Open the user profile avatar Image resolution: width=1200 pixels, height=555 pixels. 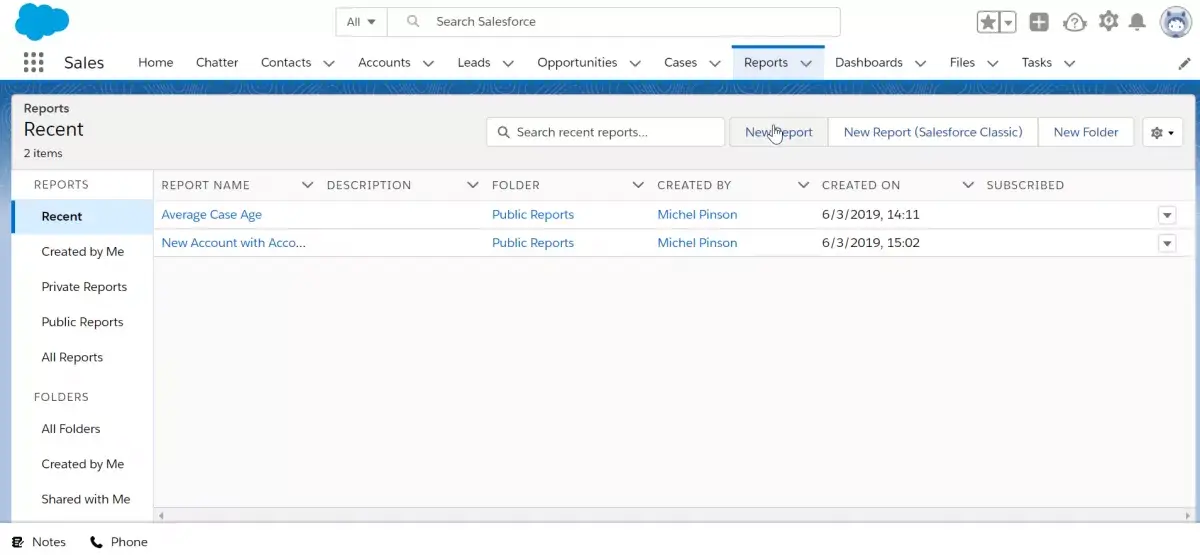click(x=1175, y=22)
